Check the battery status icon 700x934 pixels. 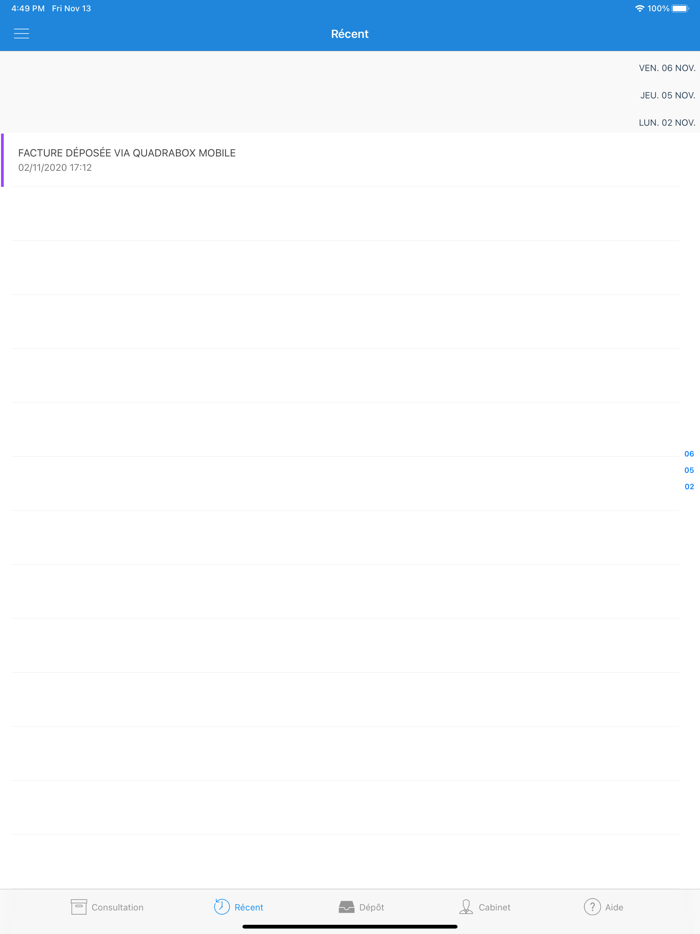[x=680, y=8]
